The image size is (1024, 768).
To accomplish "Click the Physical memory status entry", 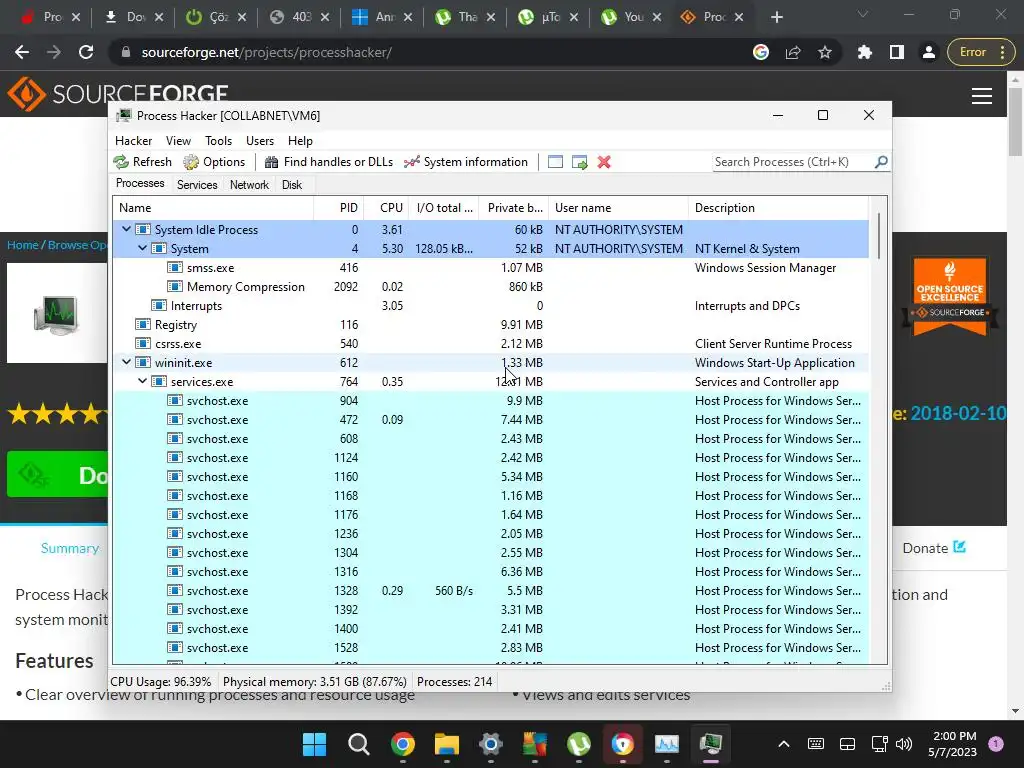I will pos(315,682).
